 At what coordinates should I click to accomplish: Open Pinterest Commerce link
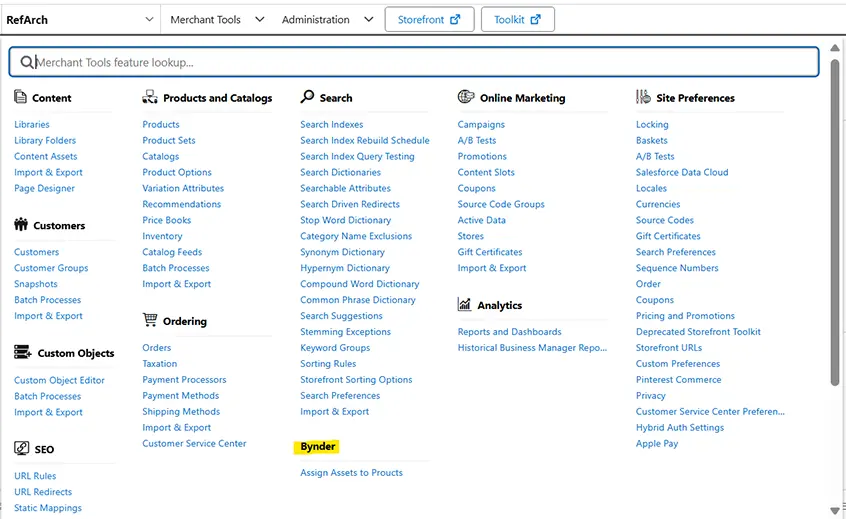coord(678,380)
